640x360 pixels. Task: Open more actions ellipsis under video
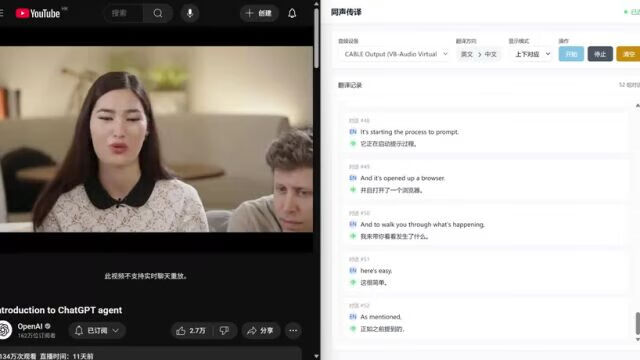pyautogui.click(x=293, y=331)
